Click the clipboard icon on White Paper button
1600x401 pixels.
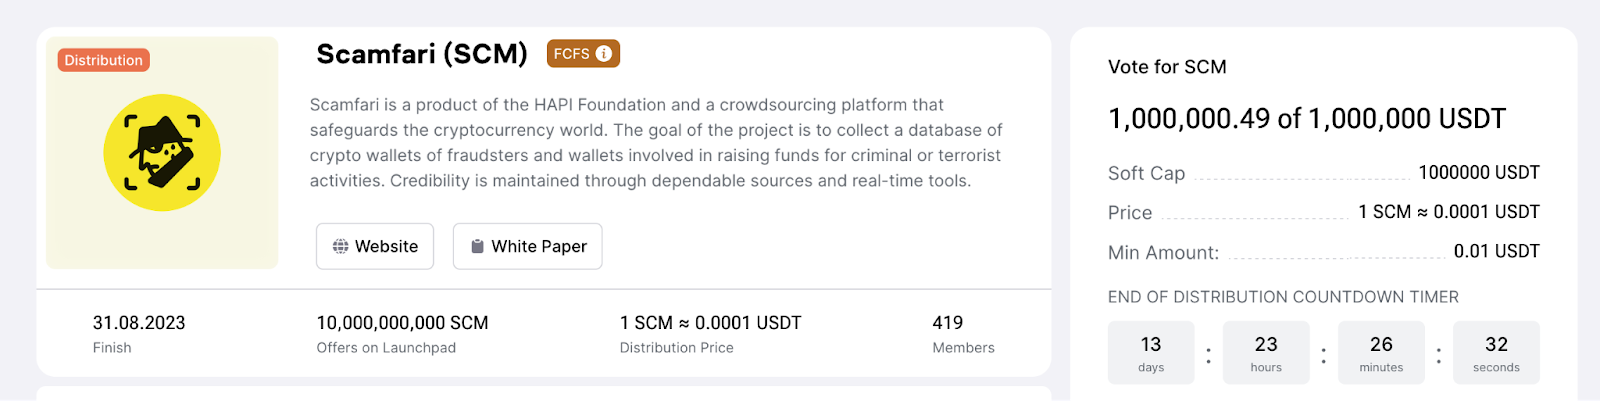pyautogui.click(x=477, y=246)
